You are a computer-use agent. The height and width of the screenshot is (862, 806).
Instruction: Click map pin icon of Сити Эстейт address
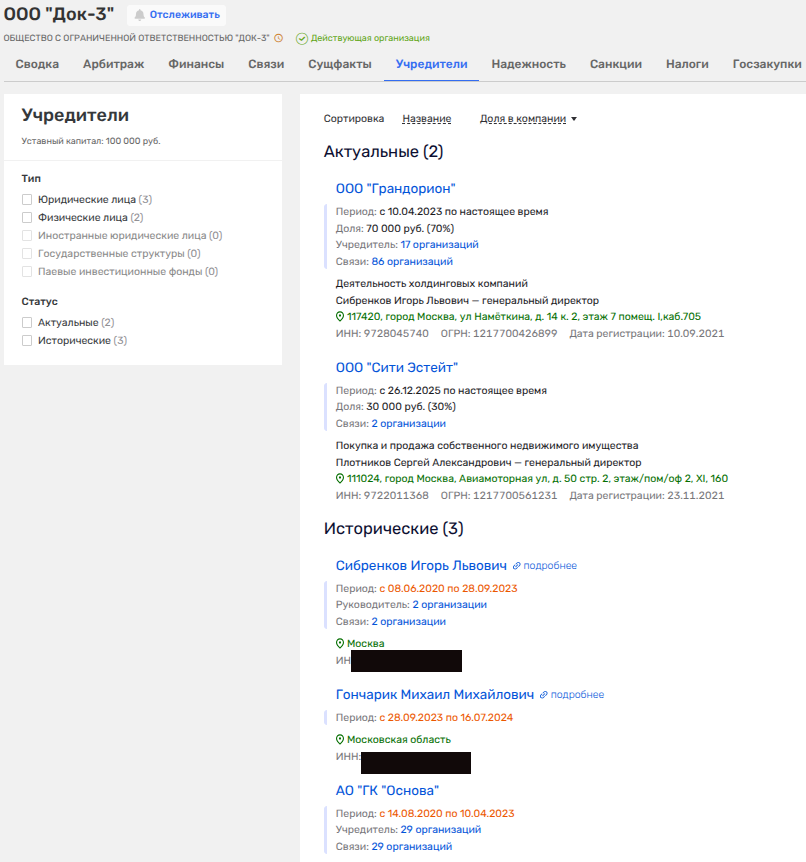coord(340,478)
